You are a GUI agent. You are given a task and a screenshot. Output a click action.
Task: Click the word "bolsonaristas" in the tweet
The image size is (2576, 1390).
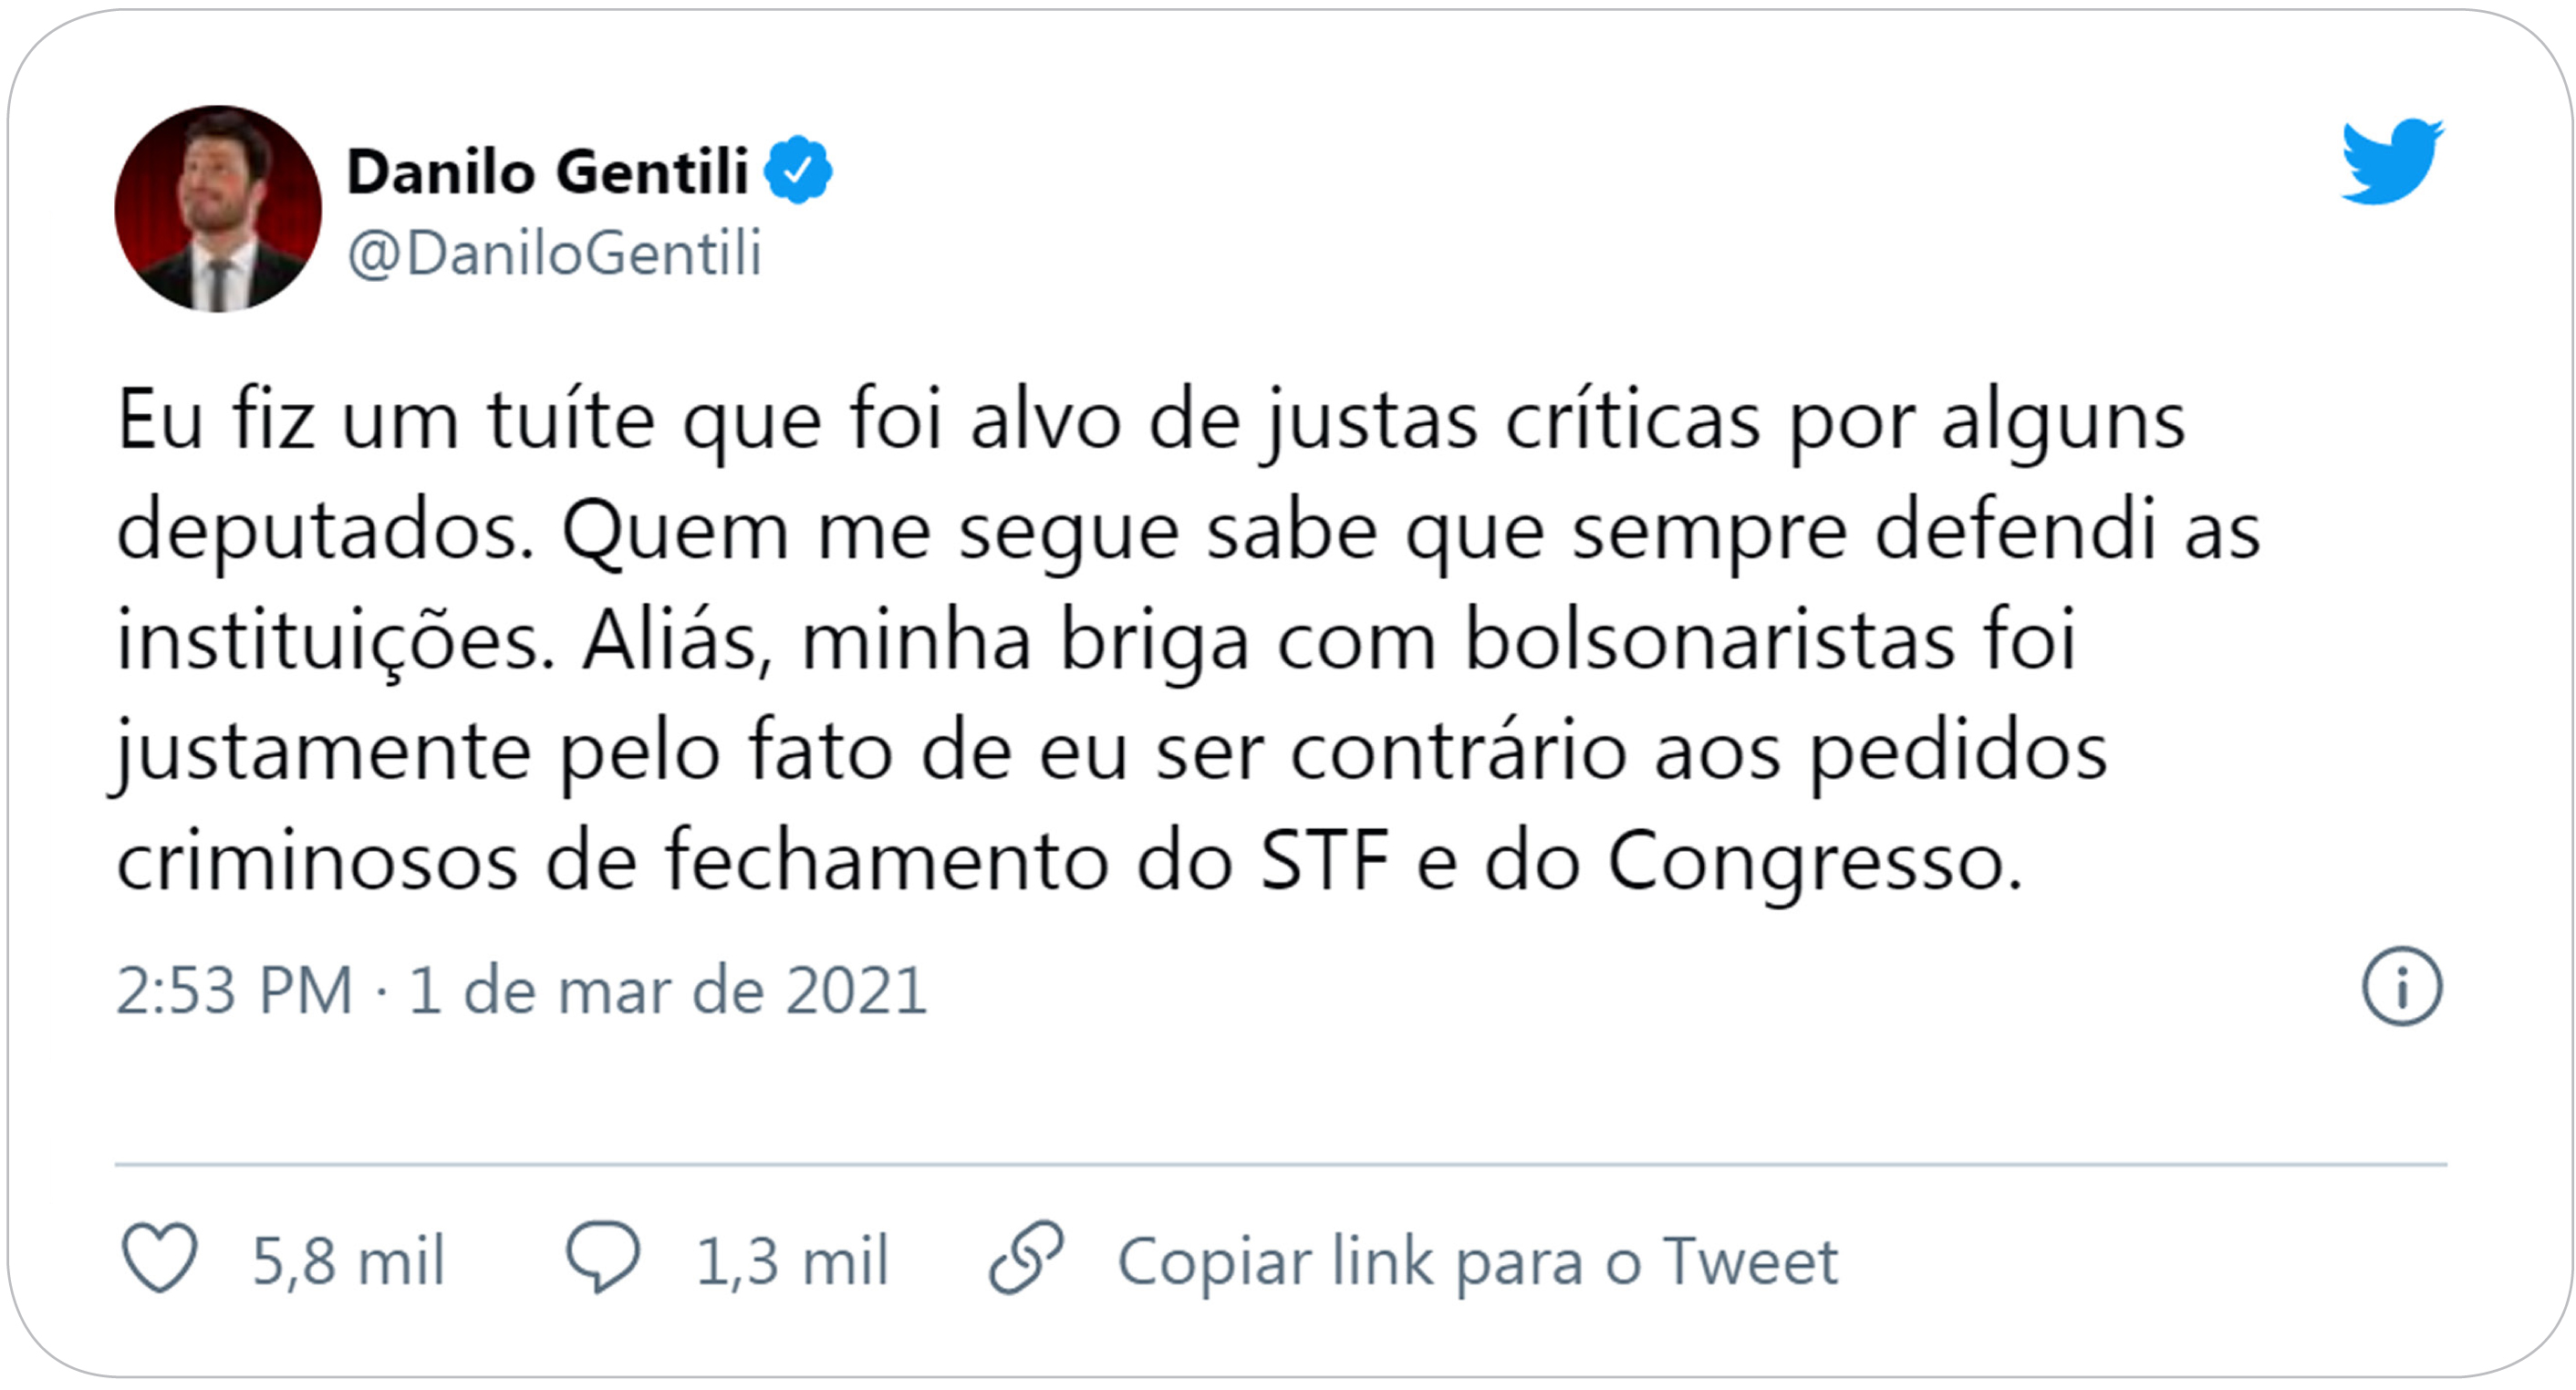1709,640
